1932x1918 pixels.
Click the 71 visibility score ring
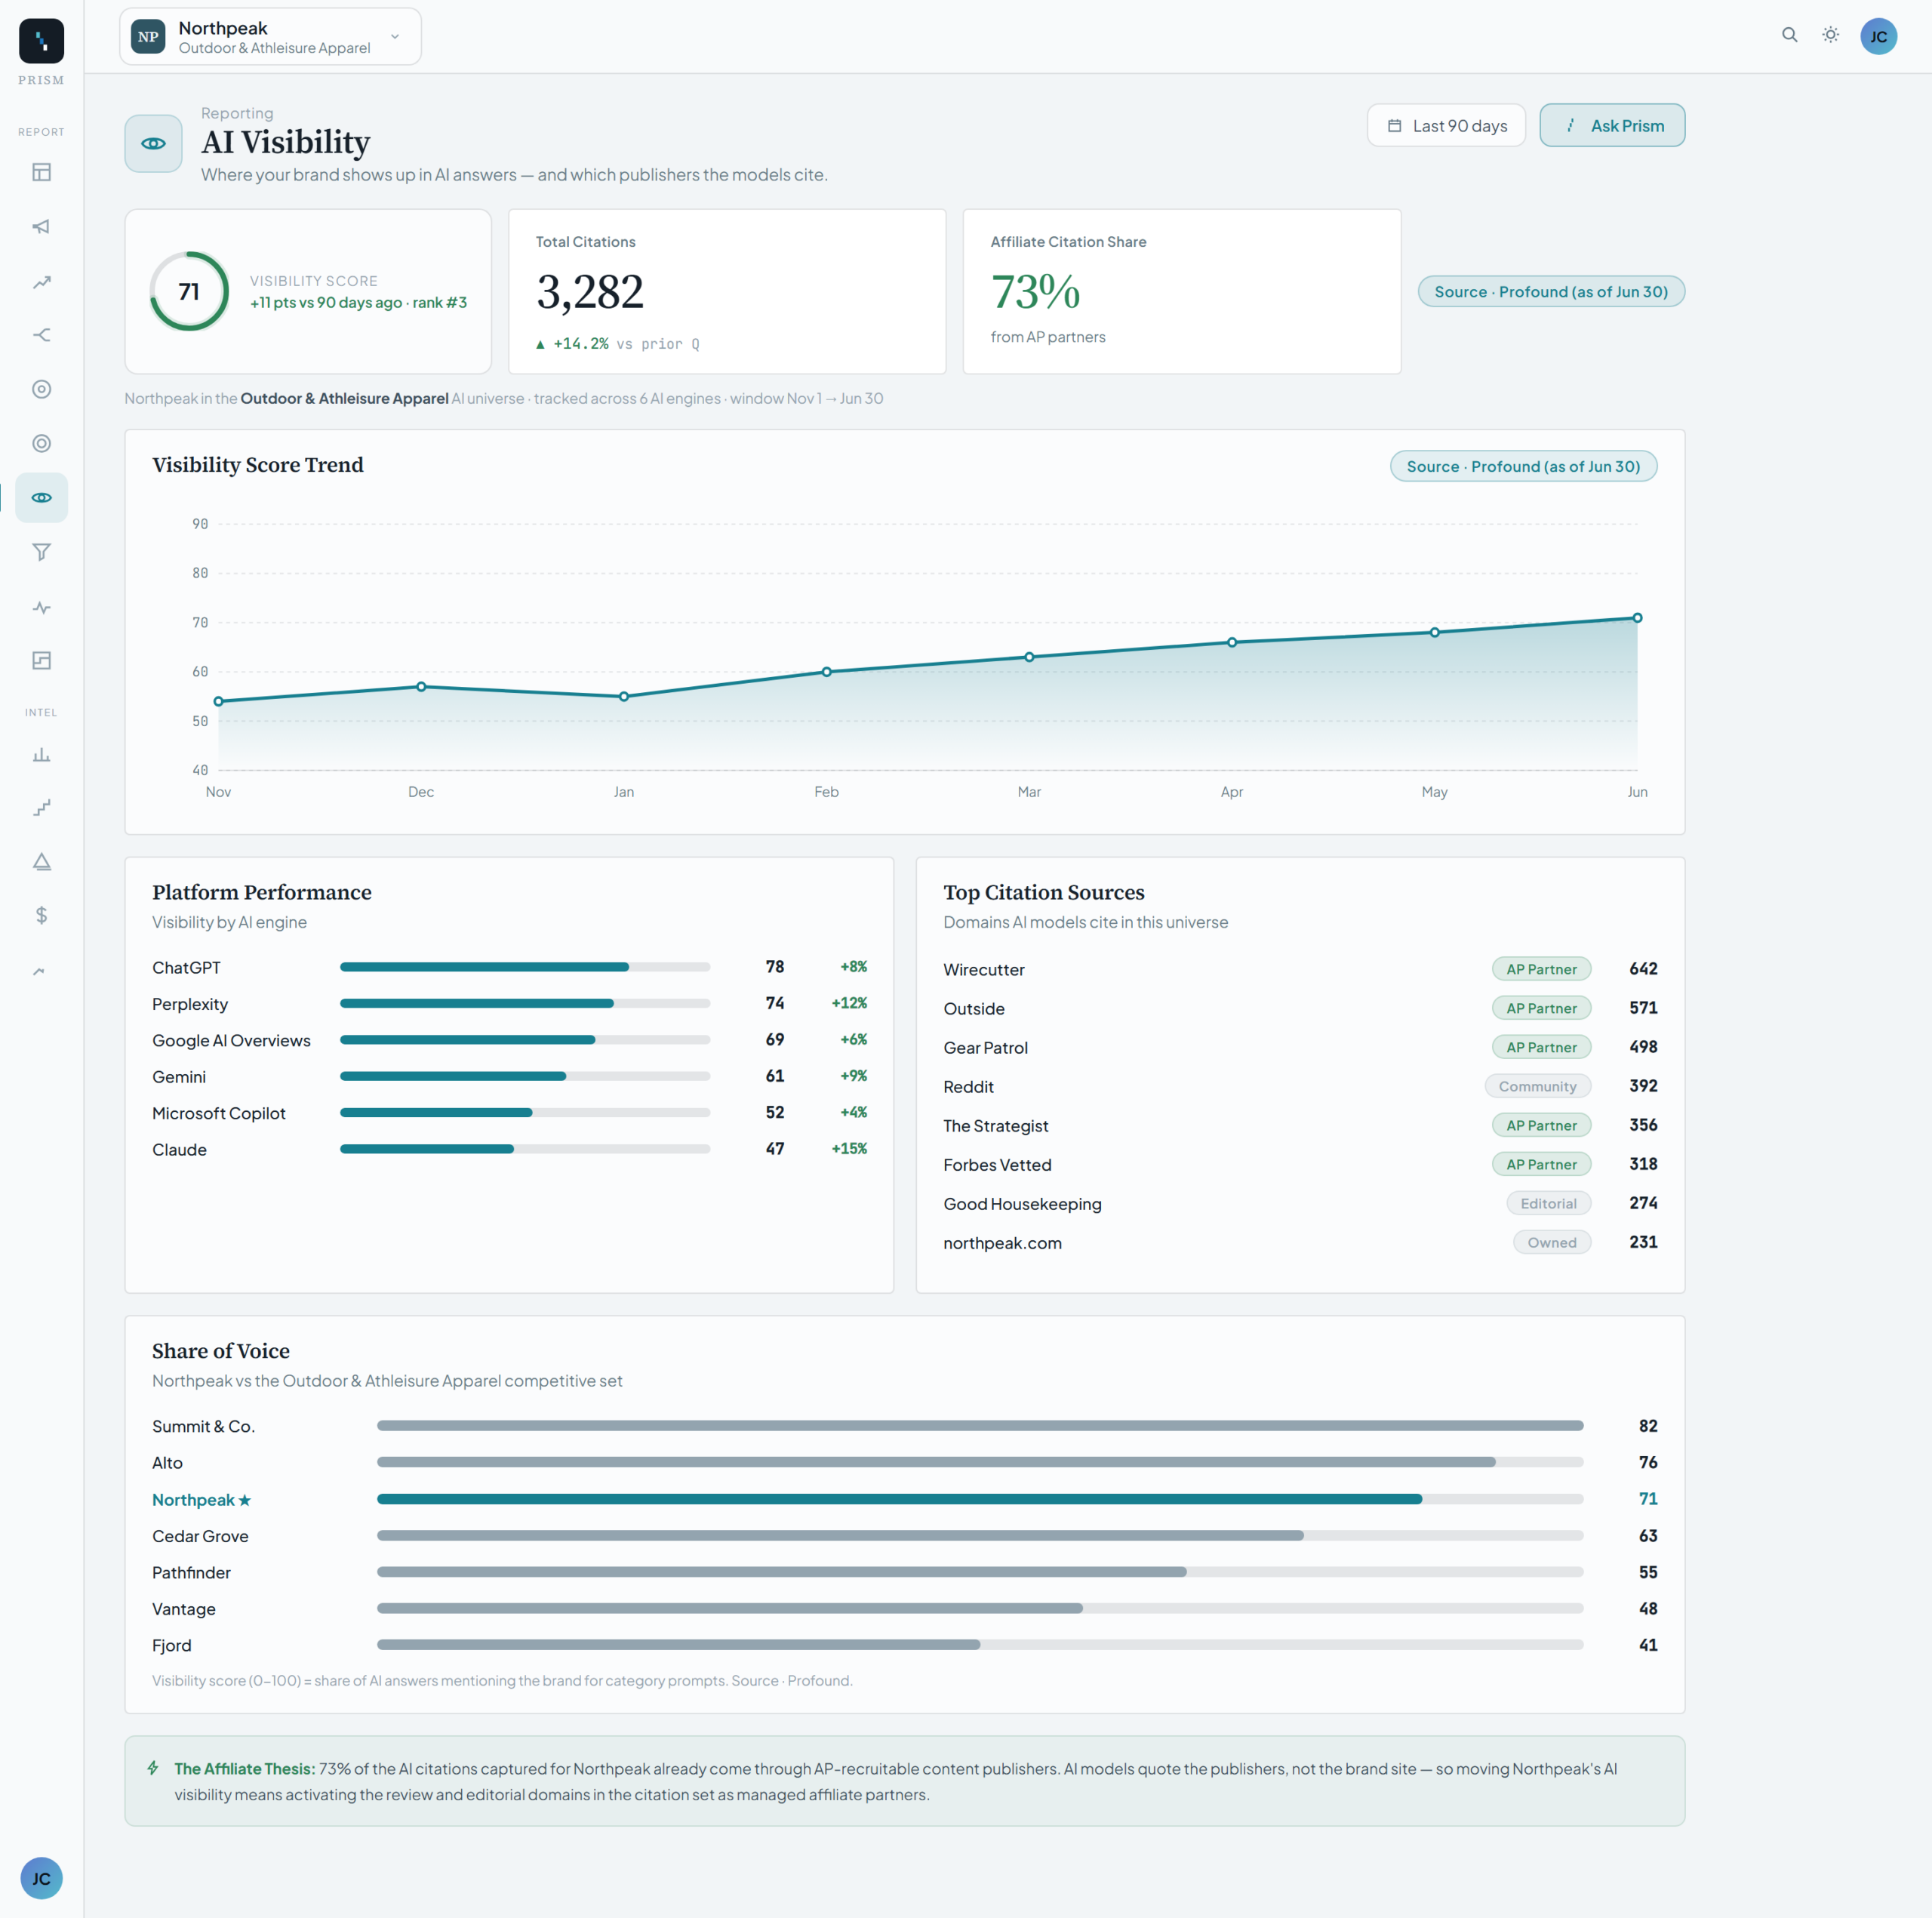189,291
